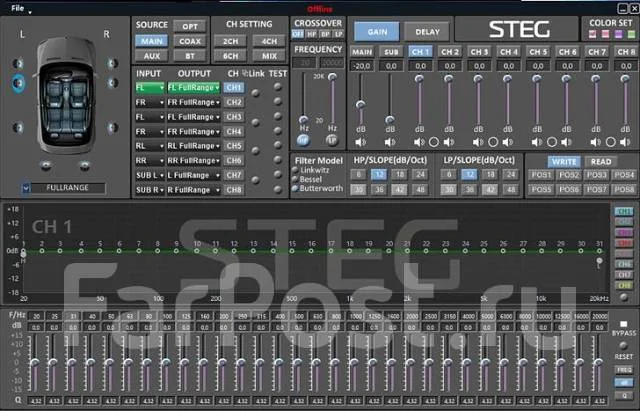Mute CH 8 via its speaker icon

point(625,142)
